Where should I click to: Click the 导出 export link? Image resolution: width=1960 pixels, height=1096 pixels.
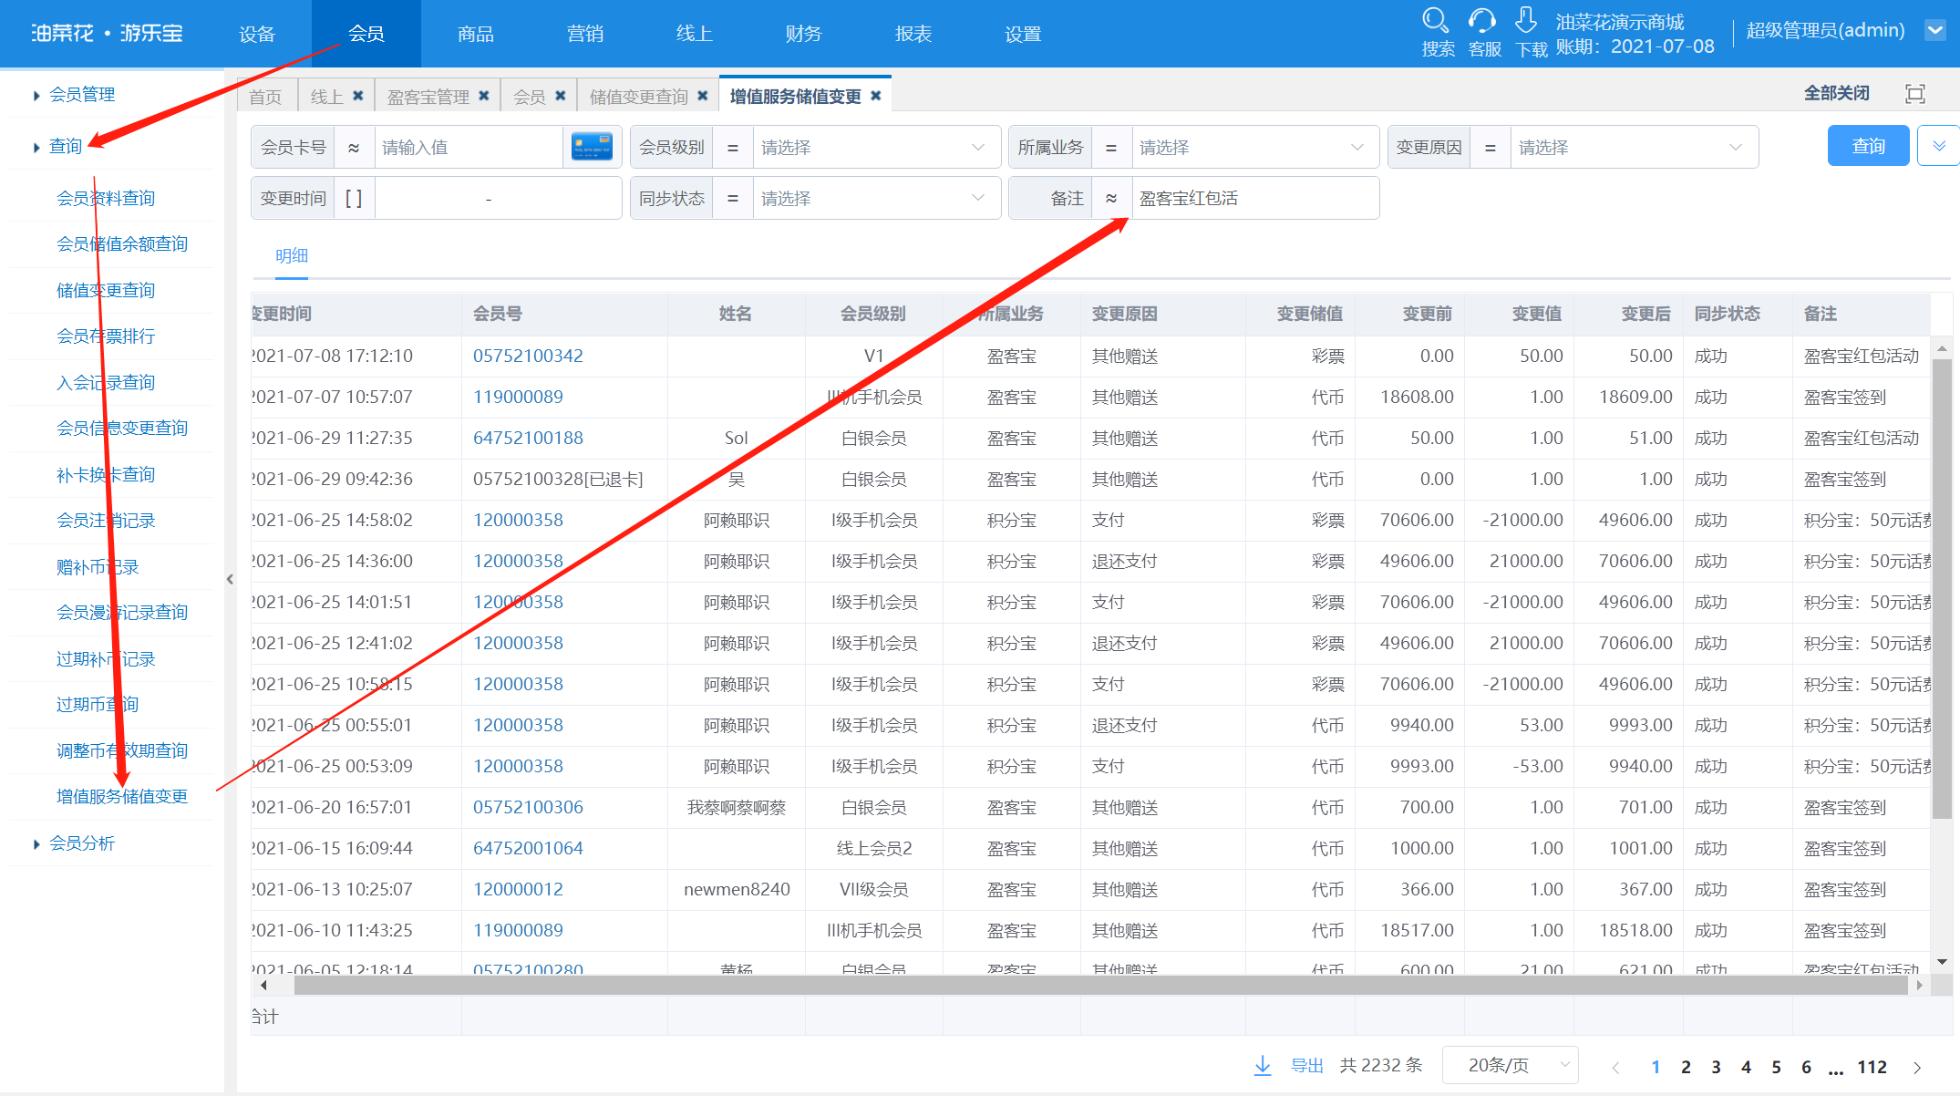pyautogui.click(x=1307, y=1066)
